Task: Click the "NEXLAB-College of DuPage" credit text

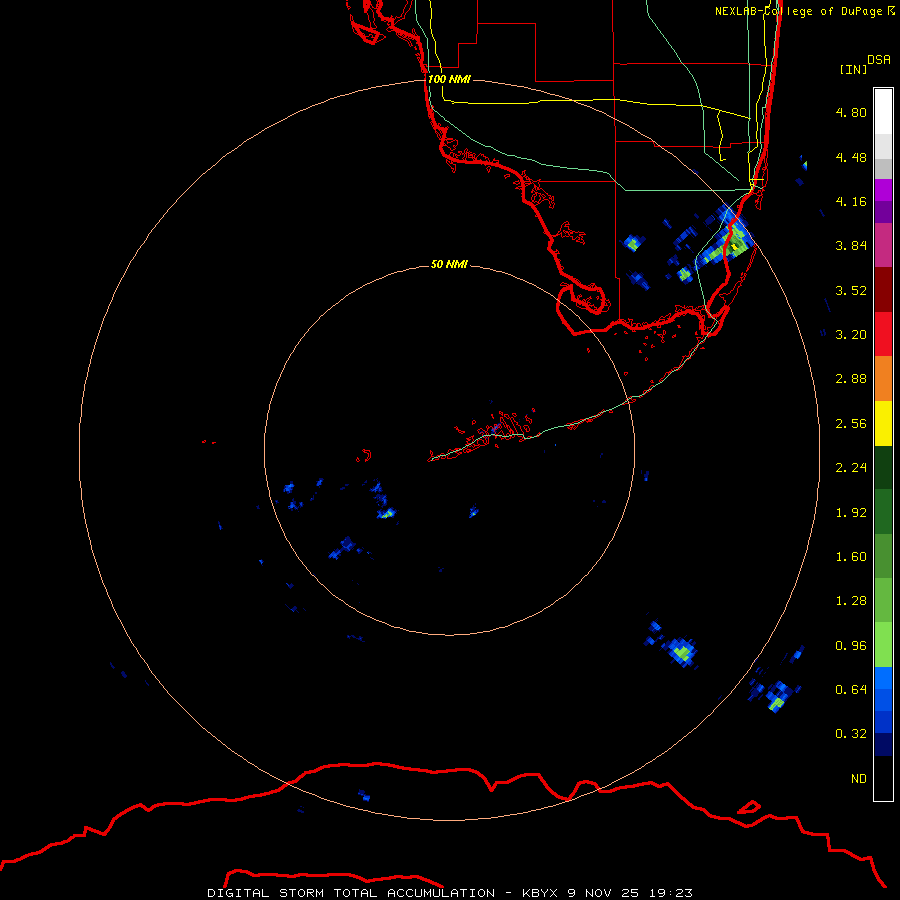Action: (x=798, y=11)
